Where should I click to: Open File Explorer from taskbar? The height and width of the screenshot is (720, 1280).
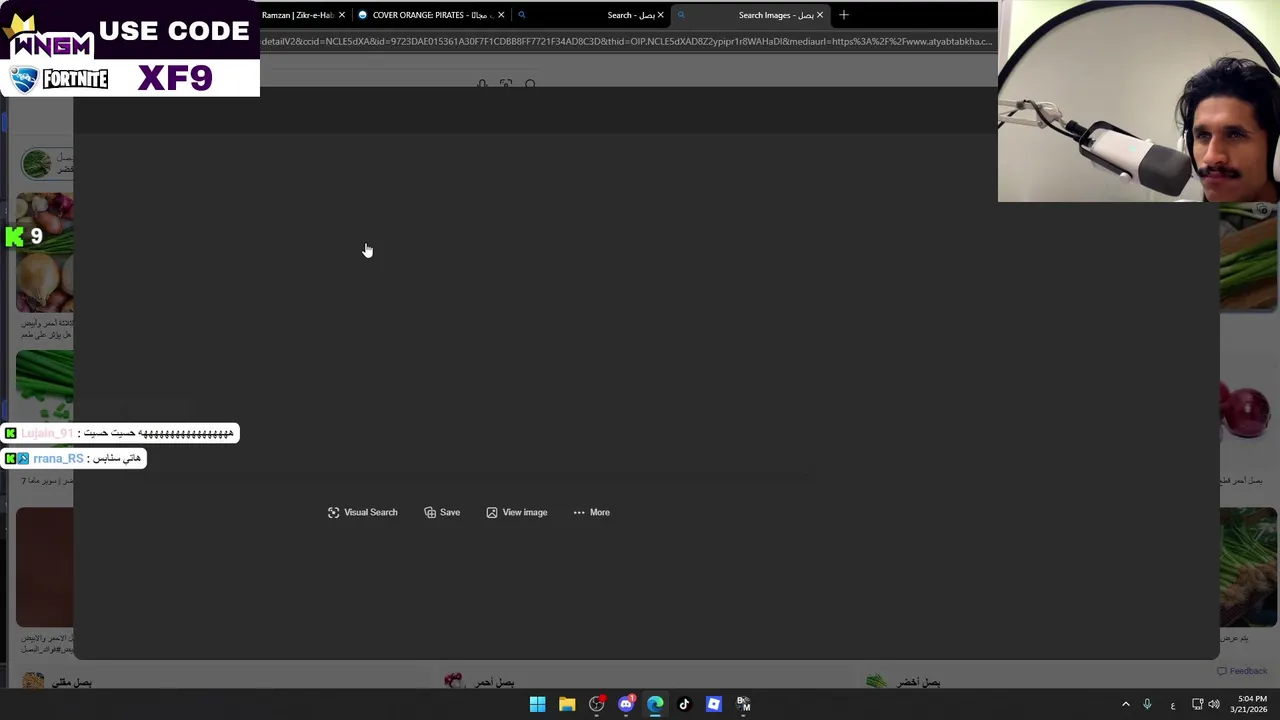point(567,704)
